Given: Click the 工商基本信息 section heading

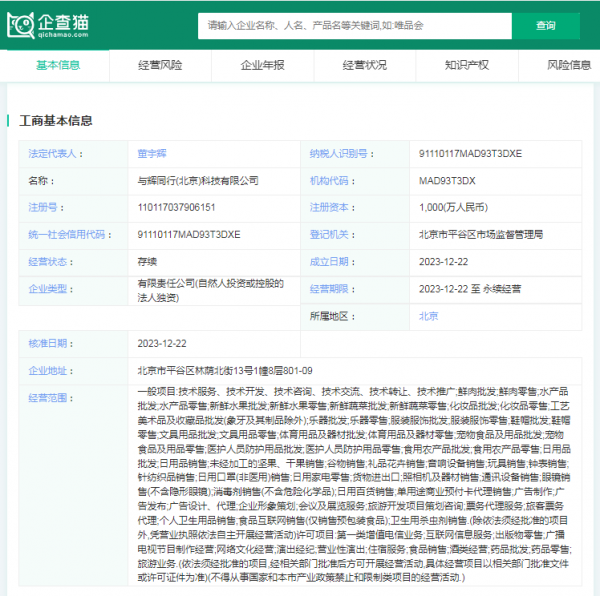Looking at the screenshot, I should pyautogui.click(x=56, y=121).
